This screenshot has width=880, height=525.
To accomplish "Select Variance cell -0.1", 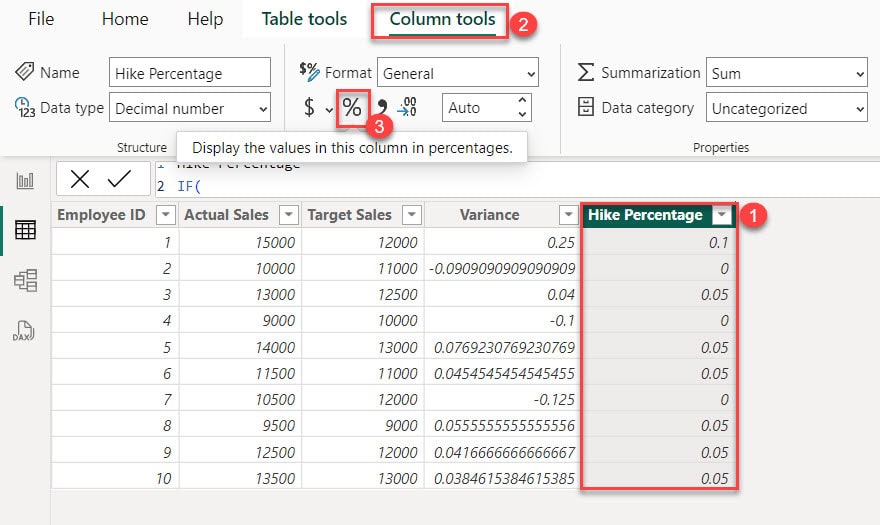I will (503, 321).
